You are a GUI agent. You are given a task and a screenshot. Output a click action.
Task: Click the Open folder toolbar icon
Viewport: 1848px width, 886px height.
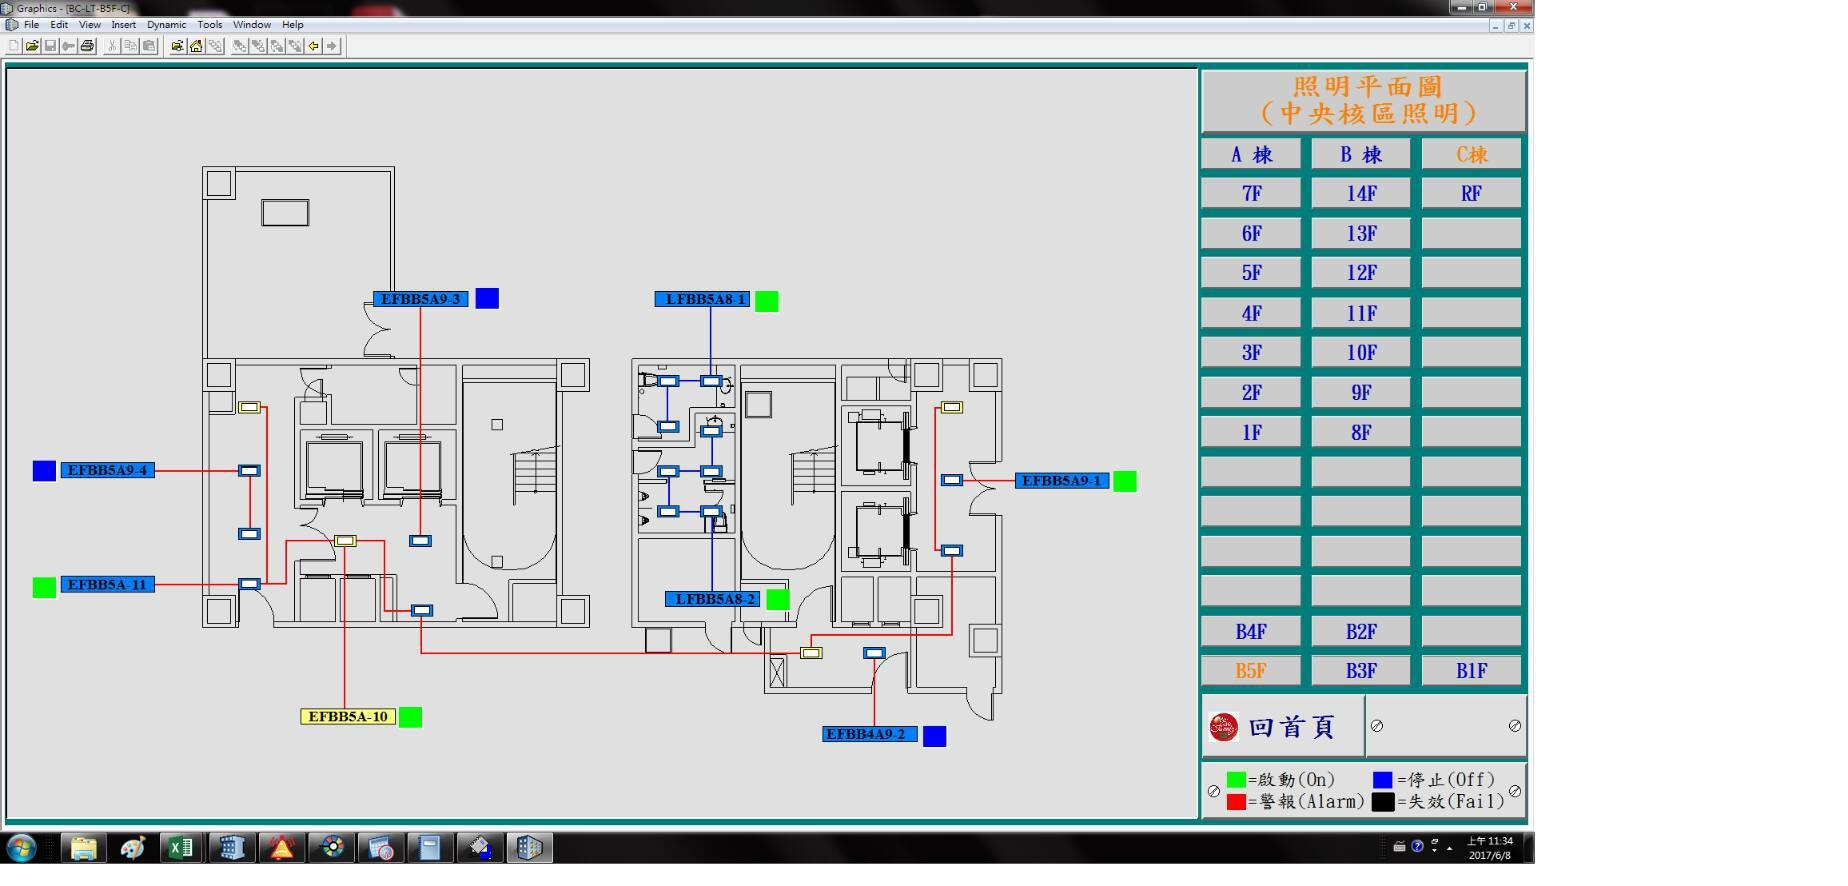[x=32, y=46]
